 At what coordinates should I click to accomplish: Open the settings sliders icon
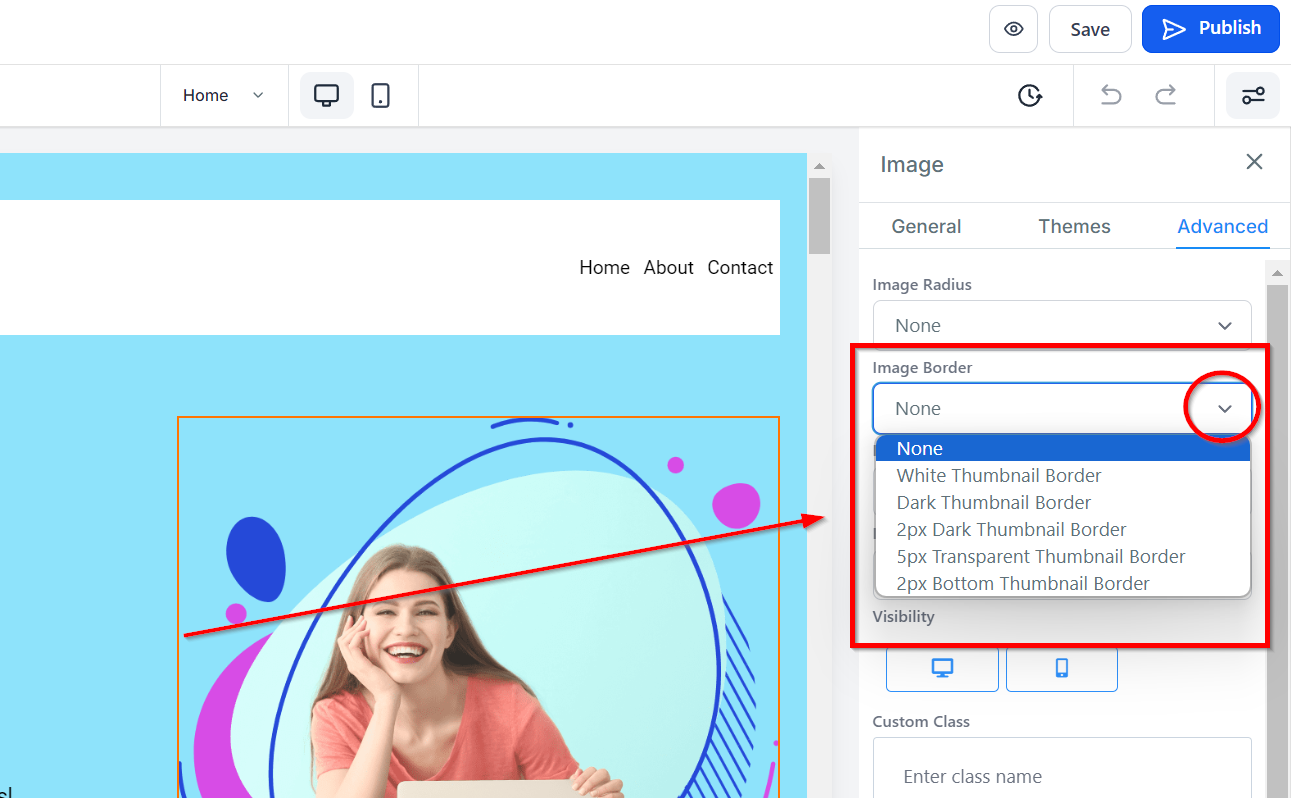click(1253, 96)
